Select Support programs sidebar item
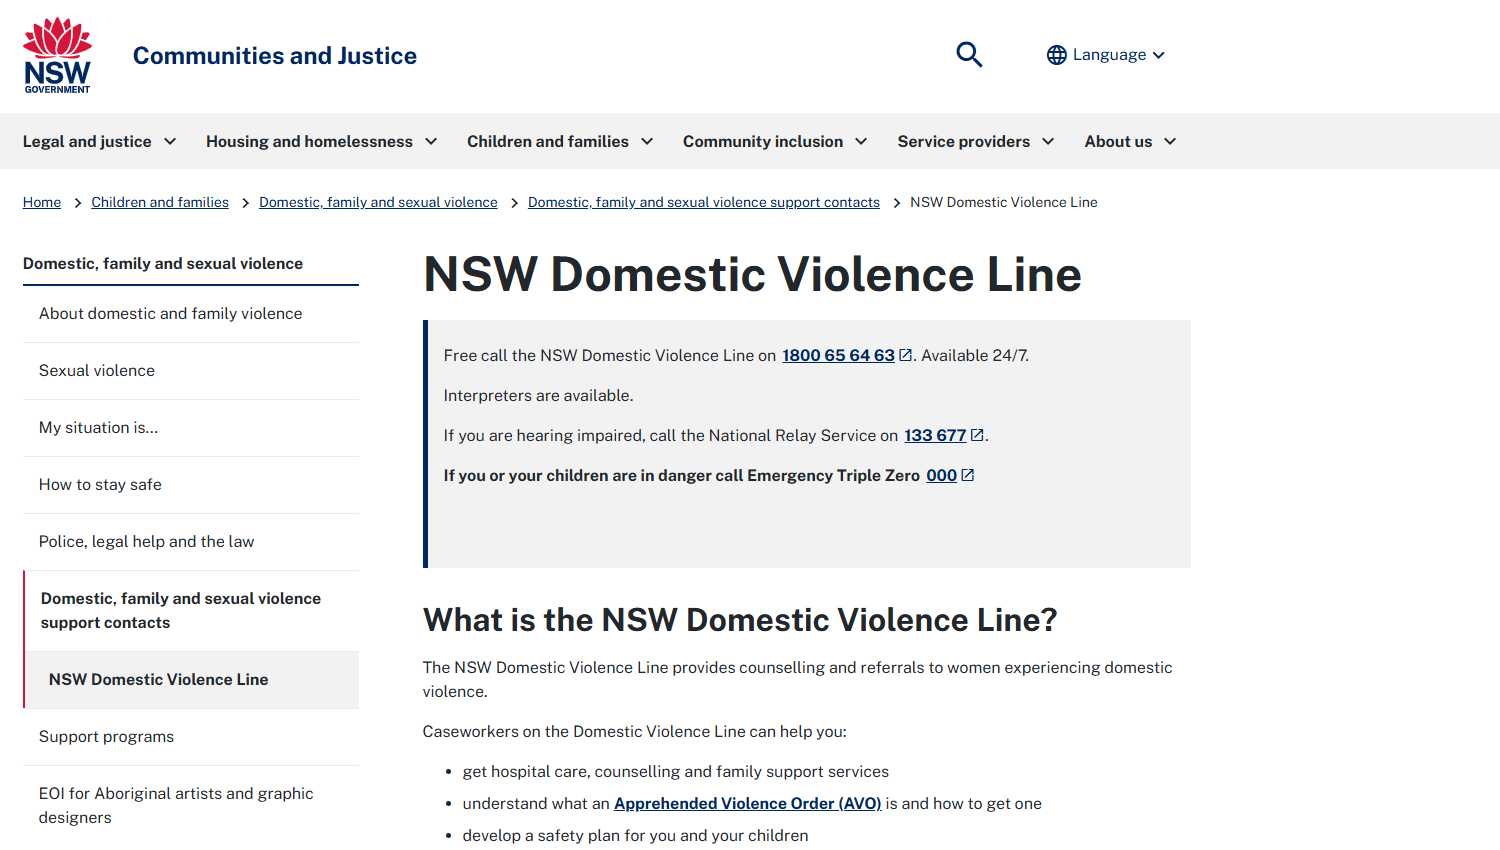1500x850 pixels. [191, 737]
